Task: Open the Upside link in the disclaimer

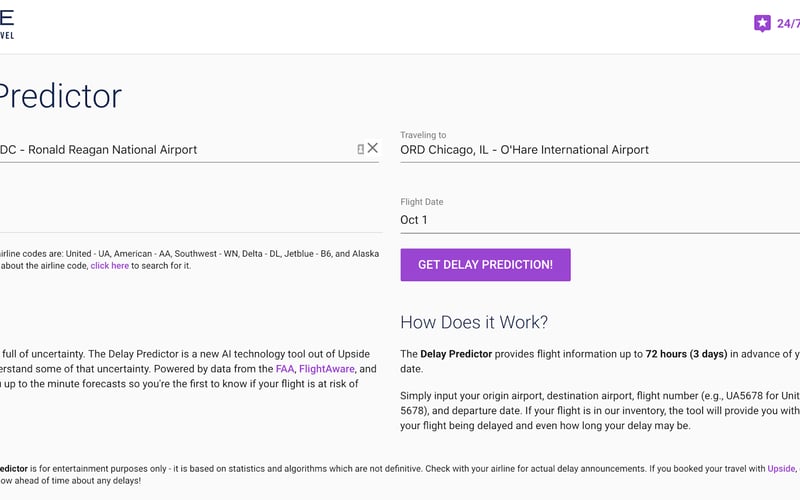Action: (780, 468)
